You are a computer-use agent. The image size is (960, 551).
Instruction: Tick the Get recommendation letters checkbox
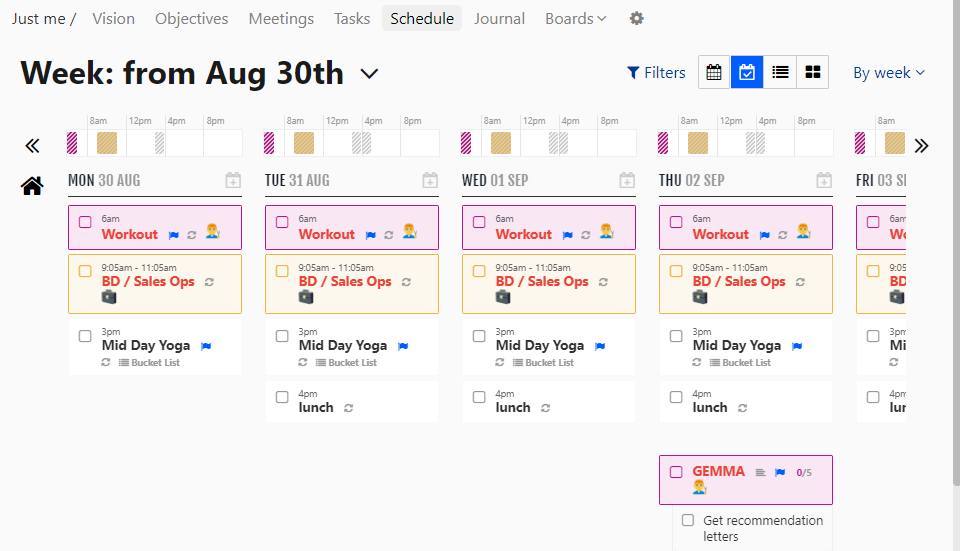[x=688, y=520]
